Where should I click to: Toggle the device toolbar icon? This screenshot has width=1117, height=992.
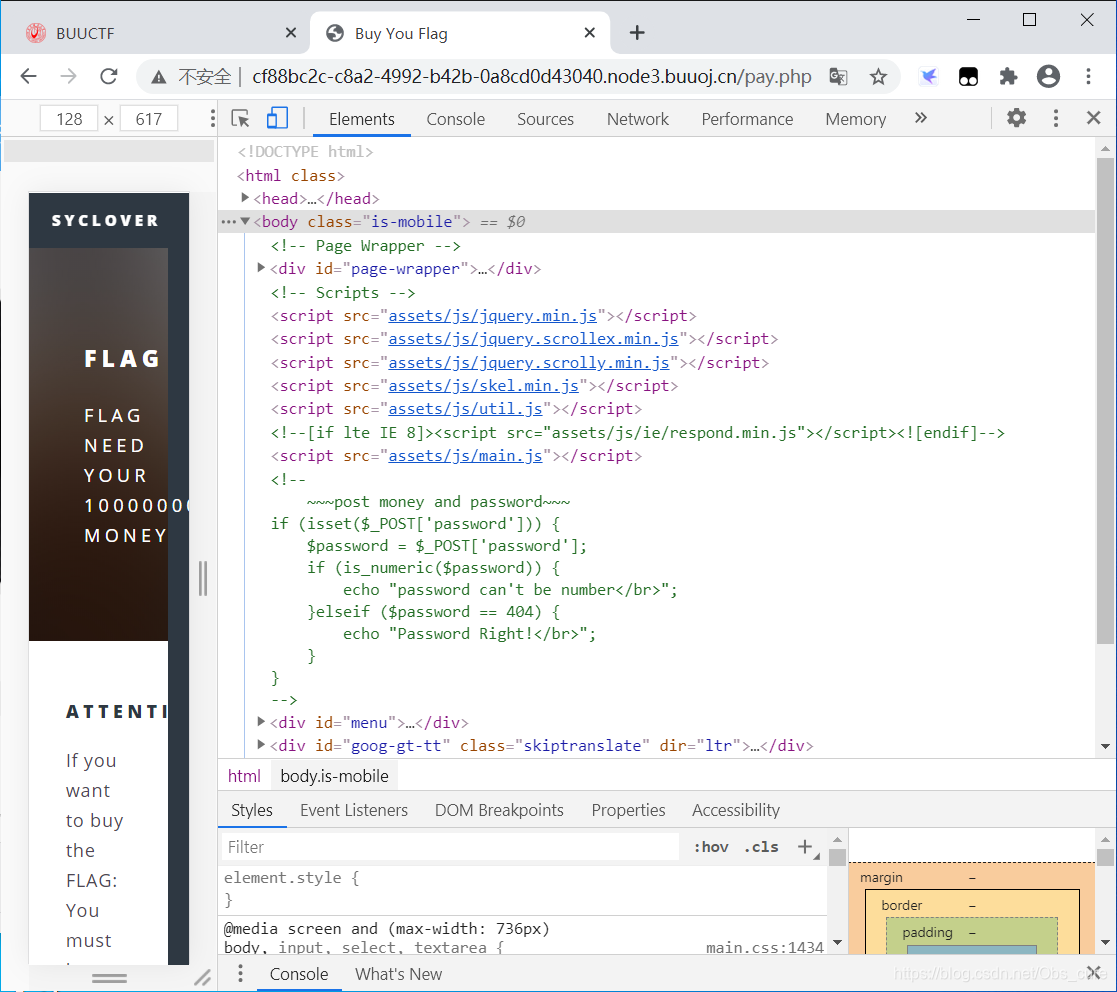pyautogui.click(x=277, y=118)
